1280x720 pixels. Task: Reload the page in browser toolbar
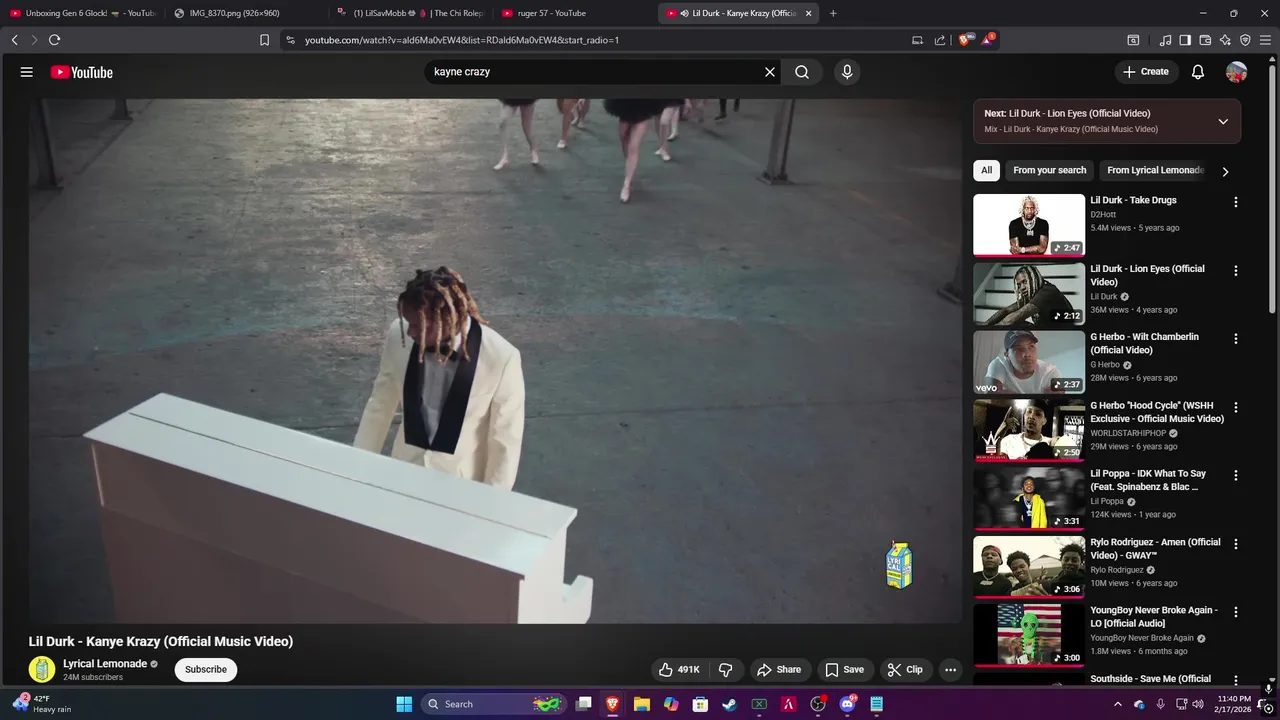point(54,40)
